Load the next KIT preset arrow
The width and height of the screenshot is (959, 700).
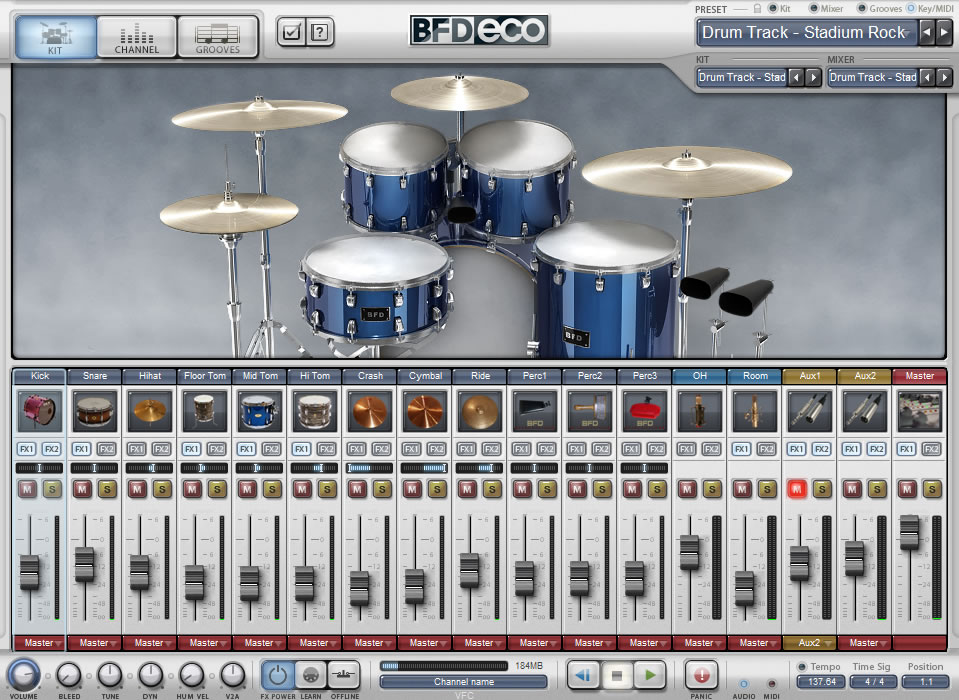click(x=813, y=78)
